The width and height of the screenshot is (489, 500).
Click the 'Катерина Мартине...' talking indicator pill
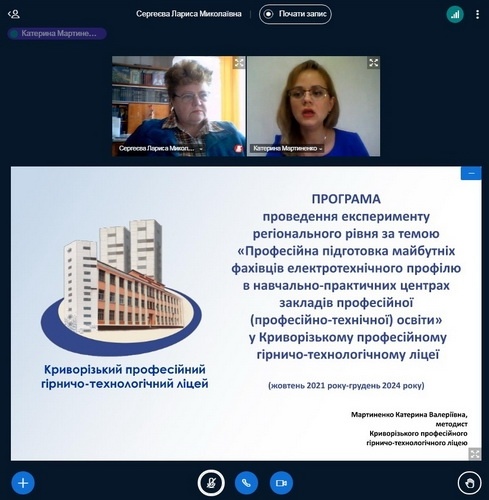(57, 34)
